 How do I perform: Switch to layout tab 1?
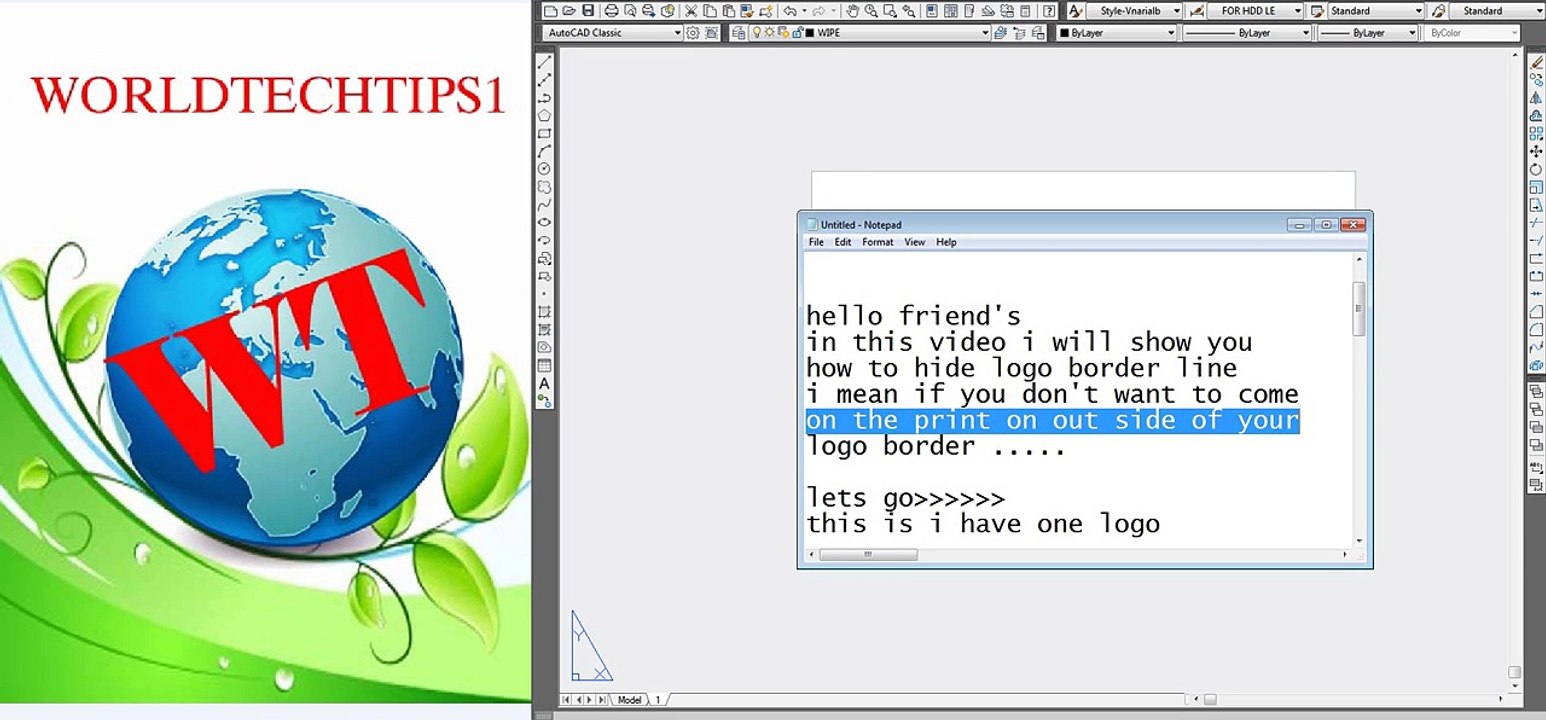point(658,700)
